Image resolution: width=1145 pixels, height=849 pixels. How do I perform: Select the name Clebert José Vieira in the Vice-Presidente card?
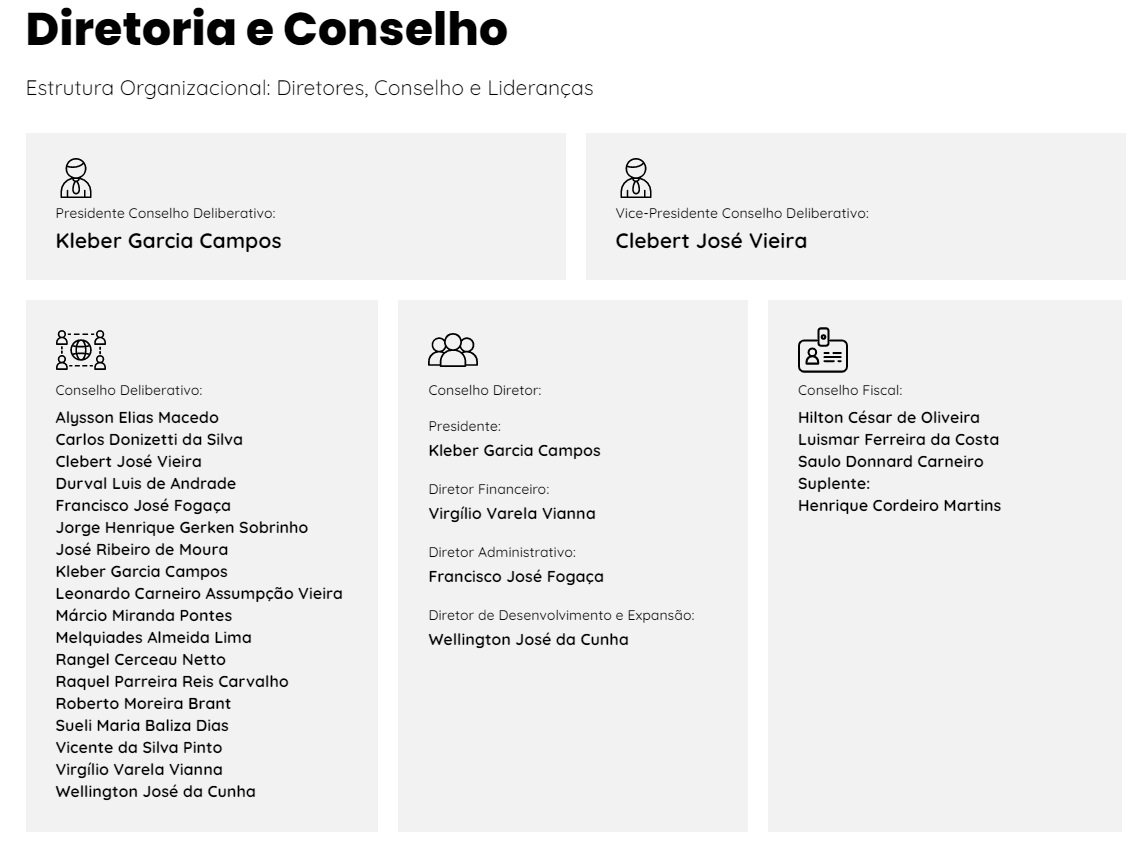(x=711, y=241)
